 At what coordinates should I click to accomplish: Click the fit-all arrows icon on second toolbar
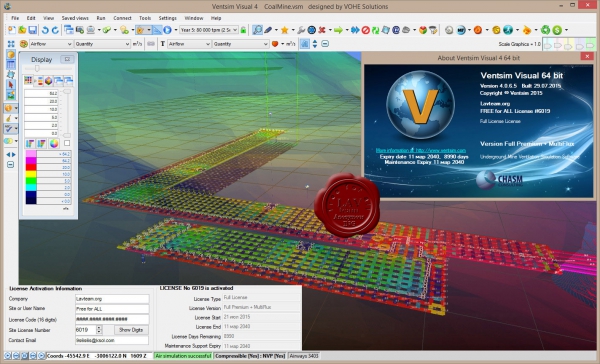(11, 44)
